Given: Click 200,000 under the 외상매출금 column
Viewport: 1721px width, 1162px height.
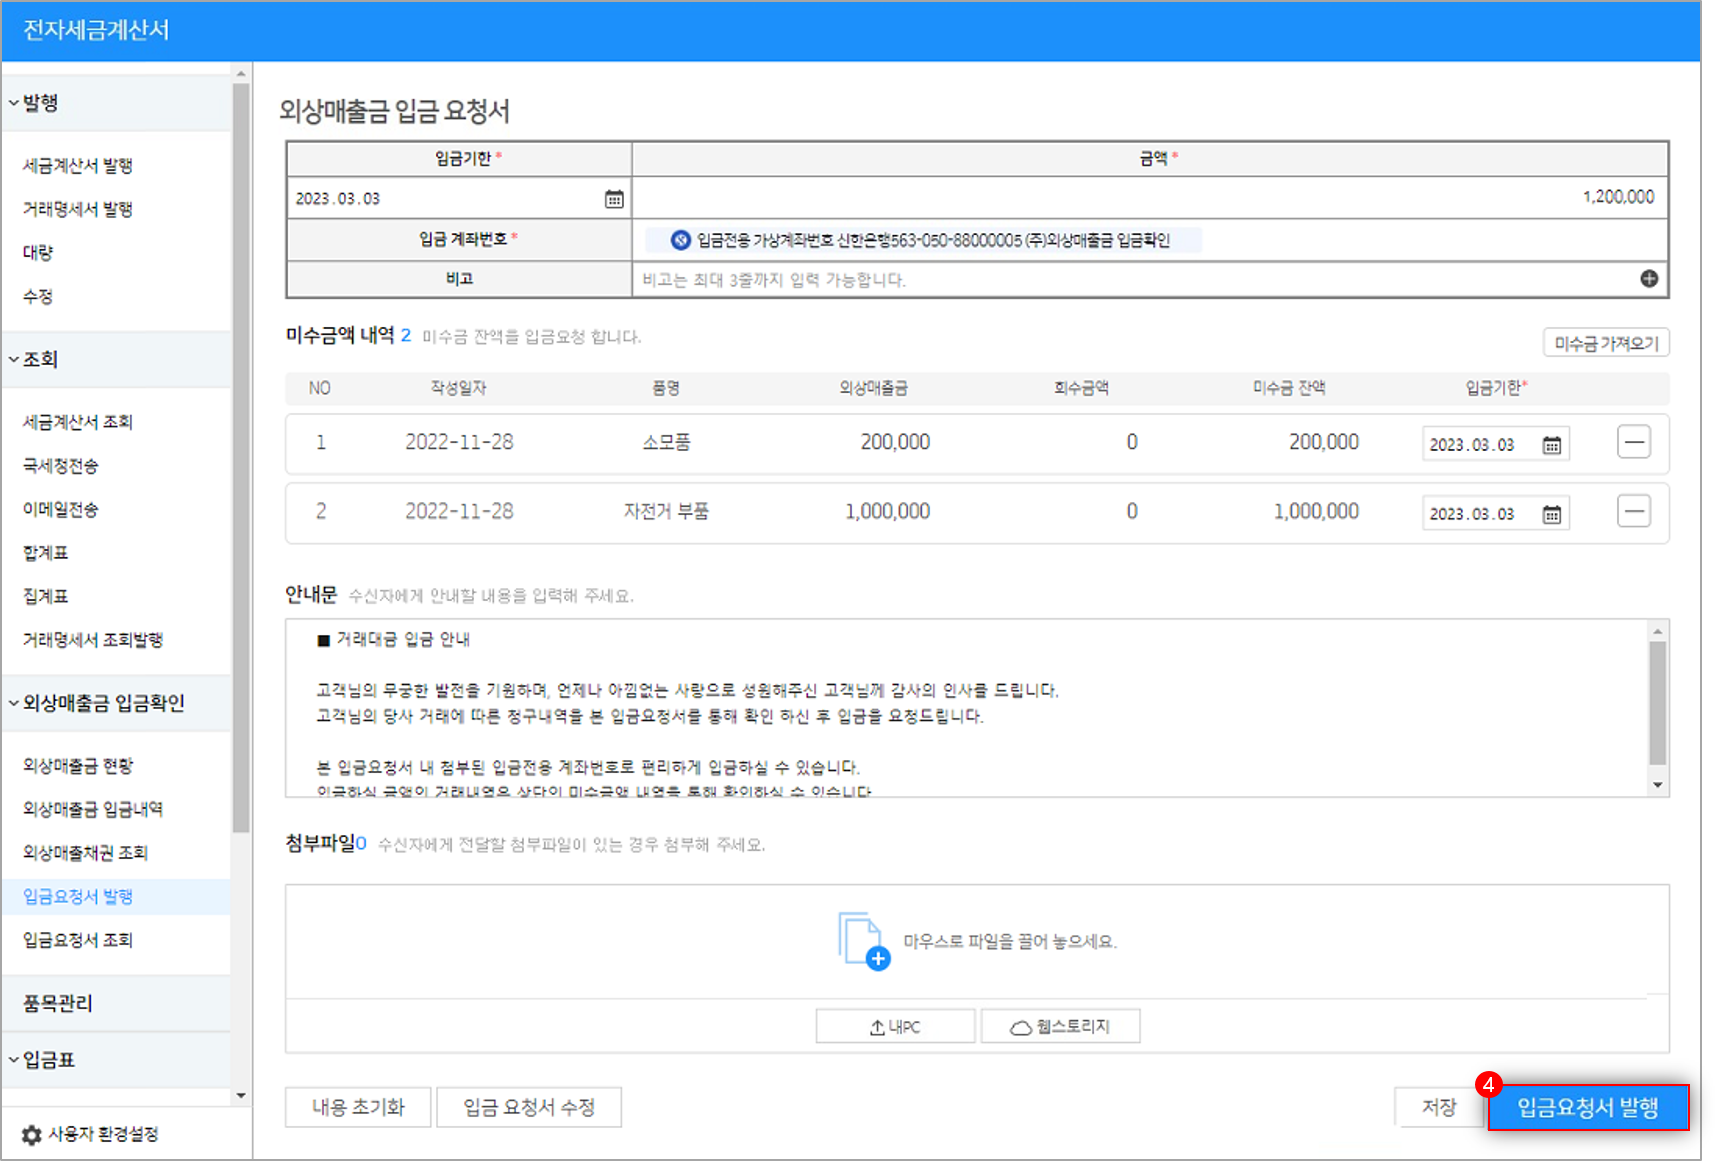Looking at the screenshot, I should point(895,442).
